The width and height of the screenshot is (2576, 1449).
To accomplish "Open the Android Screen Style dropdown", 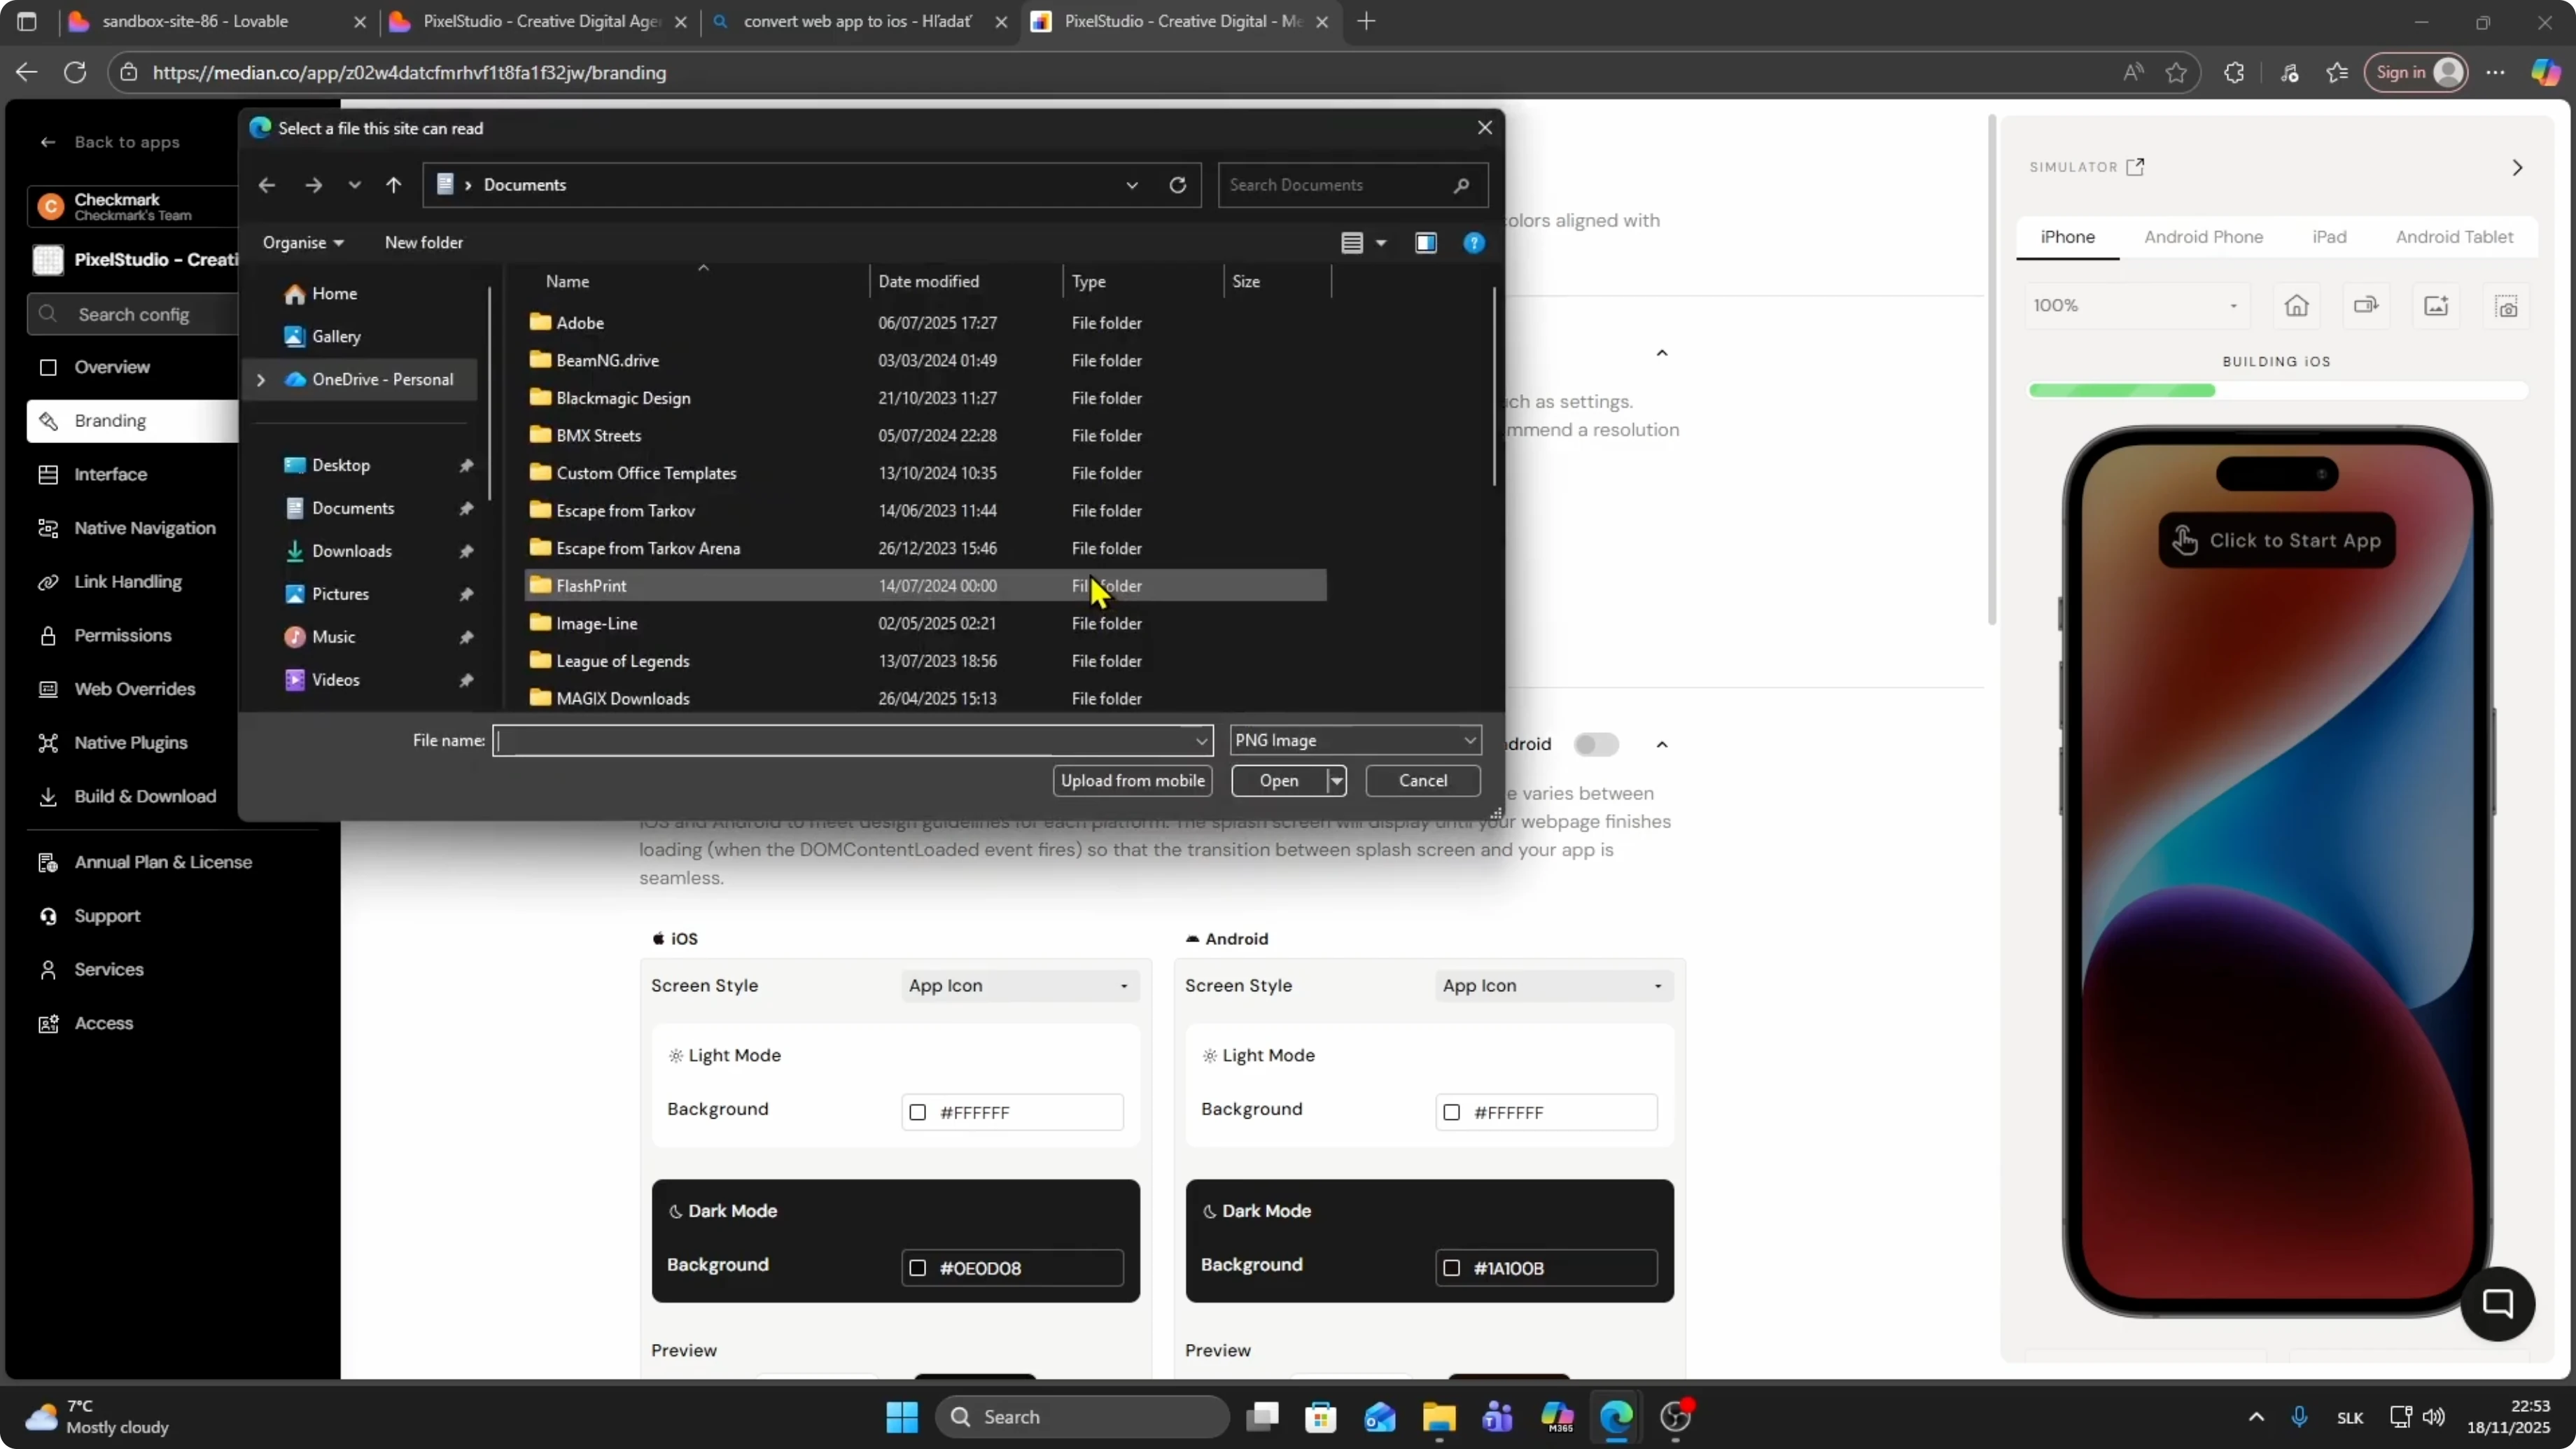I will (1553, 986).
